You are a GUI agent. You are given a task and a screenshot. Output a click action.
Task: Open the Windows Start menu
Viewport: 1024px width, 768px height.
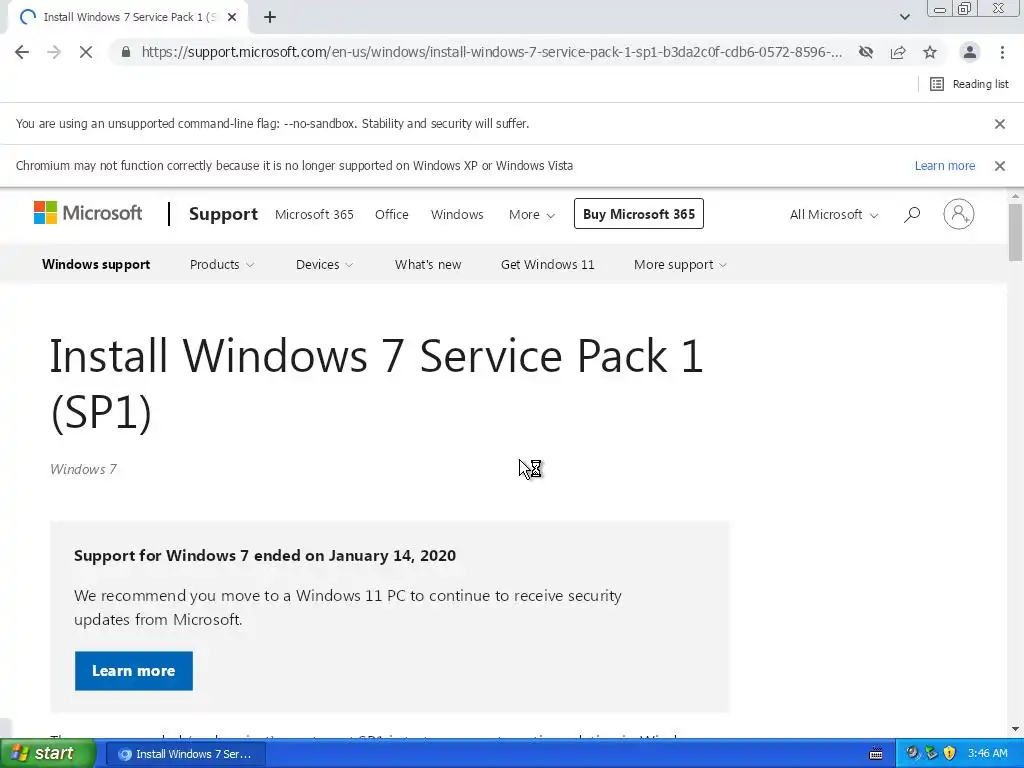47,754
